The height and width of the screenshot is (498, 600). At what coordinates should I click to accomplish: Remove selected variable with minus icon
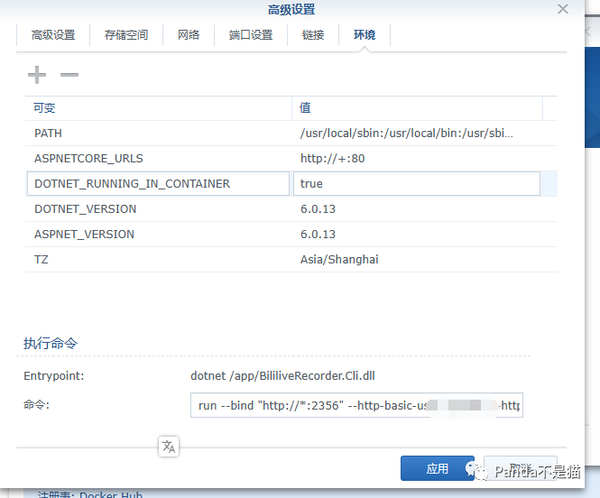tap(69, 75)
